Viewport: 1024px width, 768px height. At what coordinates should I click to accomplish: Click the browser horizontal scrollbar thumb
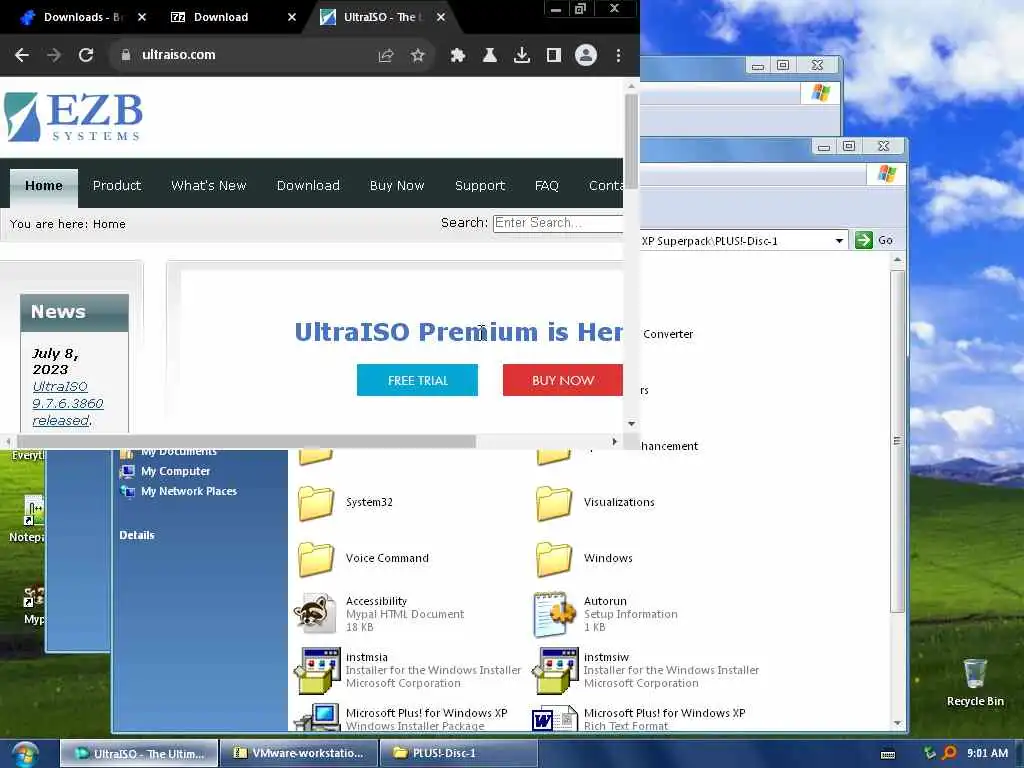click(246, 441)
